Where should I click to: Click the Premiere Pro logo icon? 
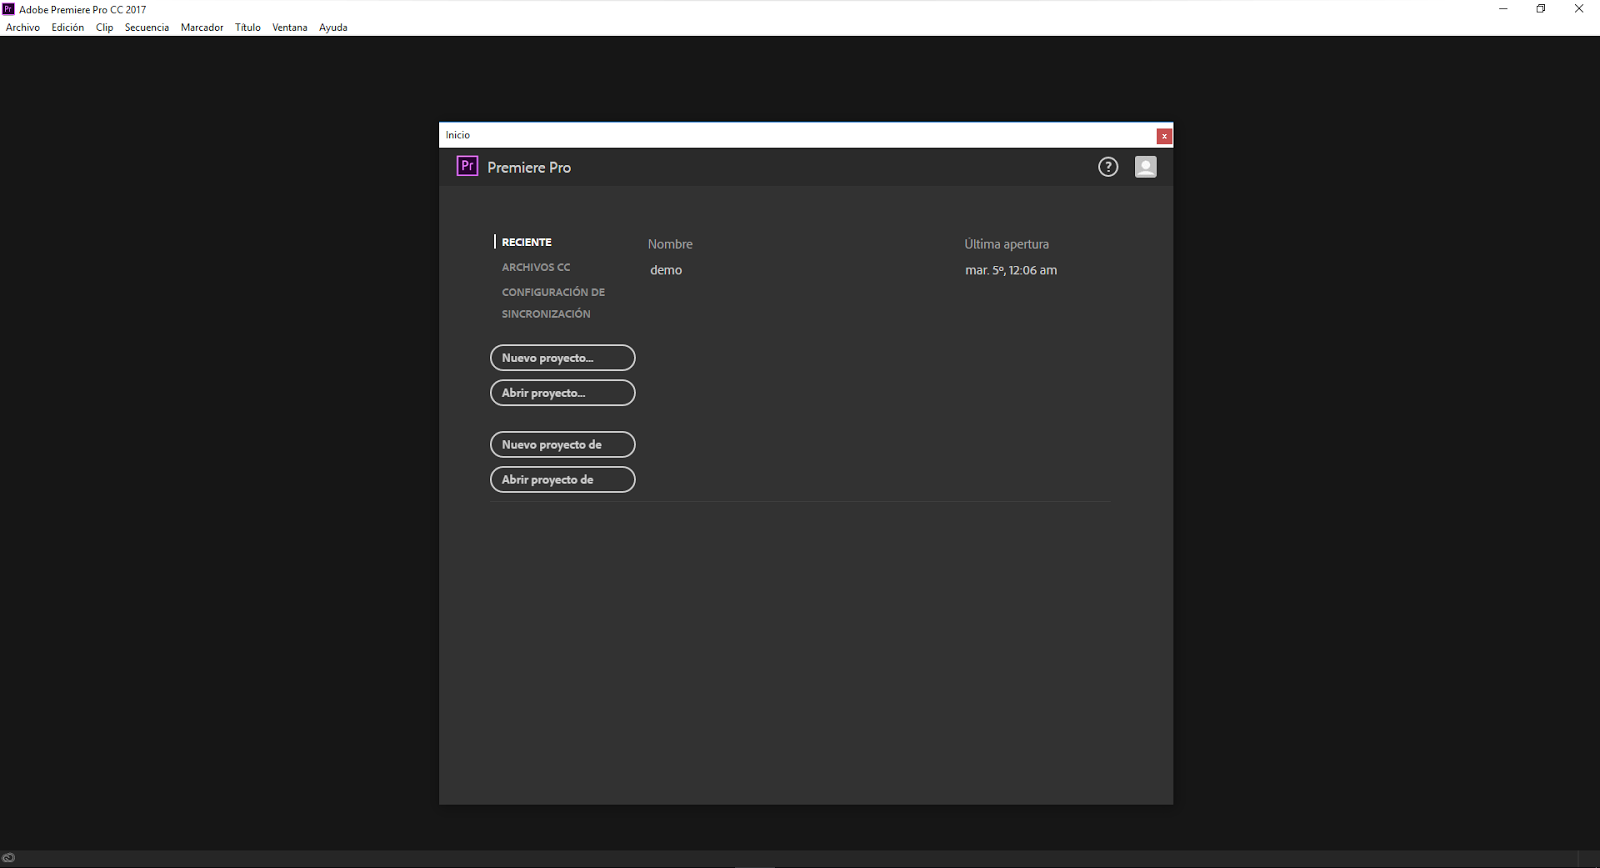pos(467,166)
